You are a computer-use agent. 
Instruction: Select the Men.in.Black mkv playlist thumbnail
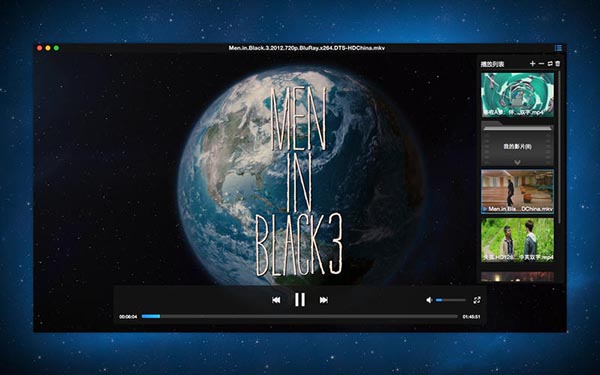pyautogui.click(x=517, y=191)
